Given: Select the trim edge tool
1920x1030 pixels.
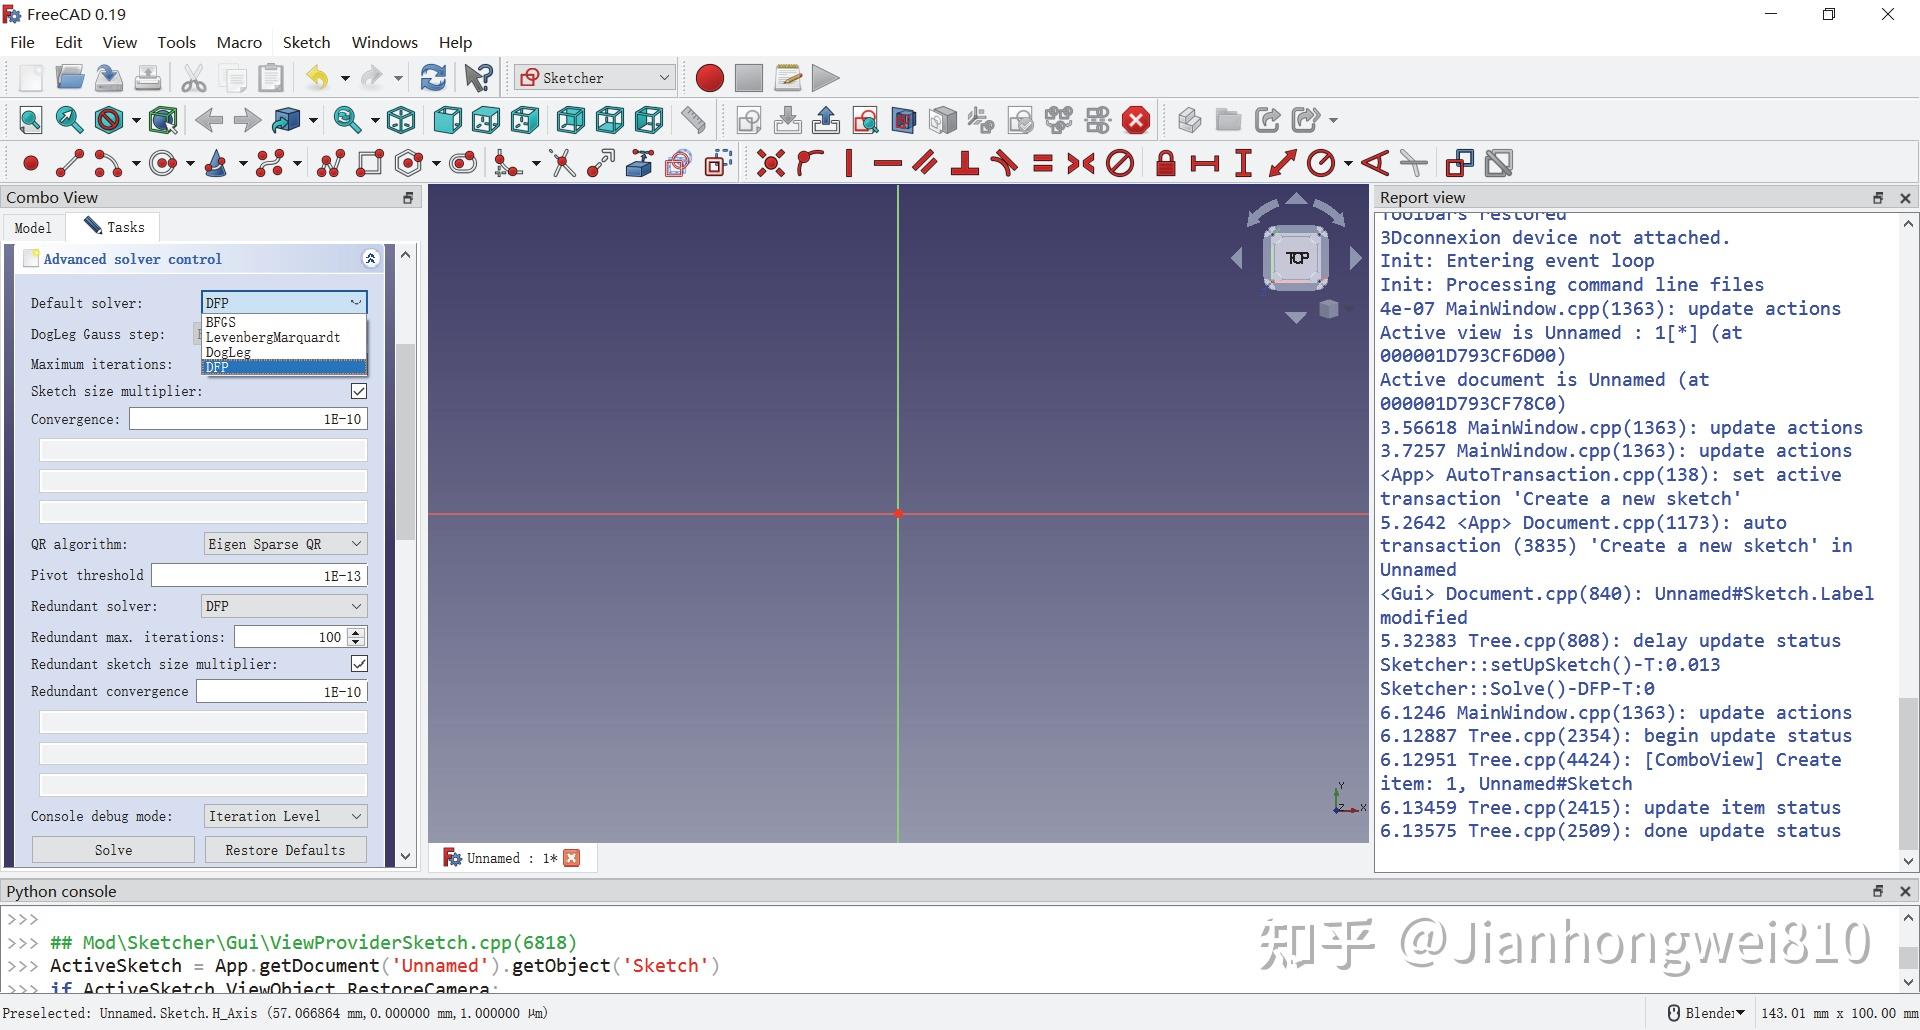Looking at the screenshot, I should pyautogui.click(x=562, y=162).
